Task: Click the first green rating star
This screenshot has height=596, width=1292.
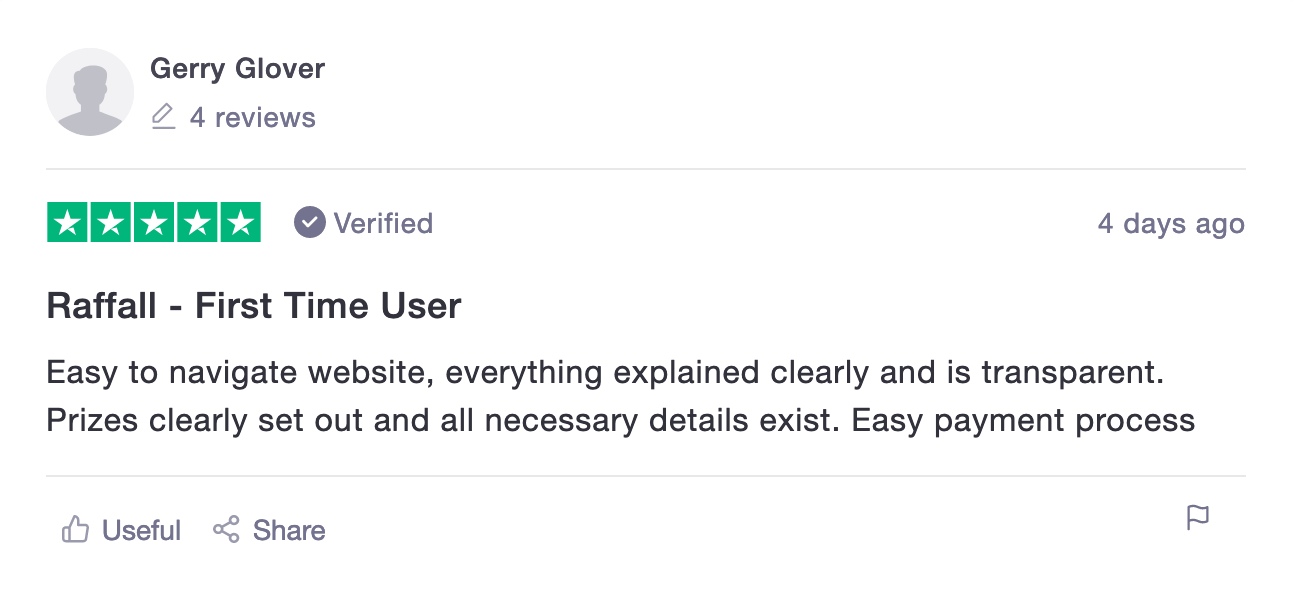Action: (68, 223)
